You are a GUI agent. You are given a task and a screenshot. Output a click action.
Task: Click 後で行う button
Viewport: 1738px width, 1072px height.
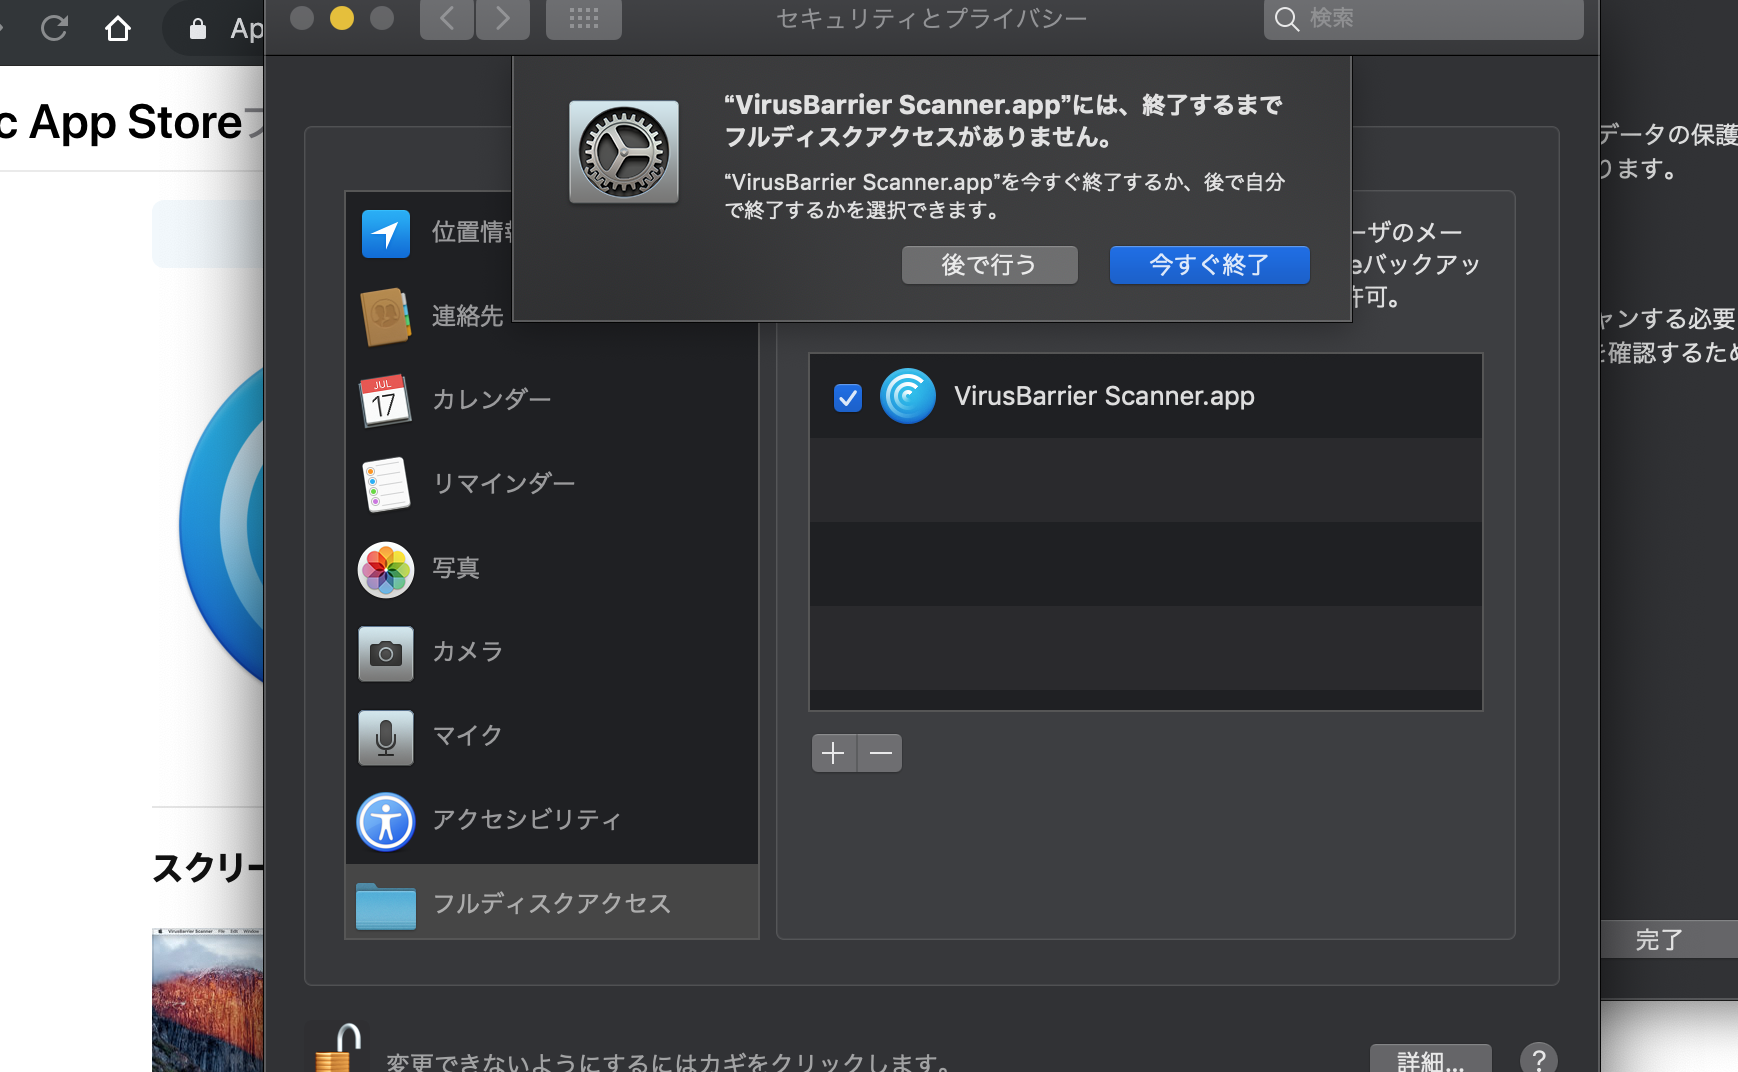(990, 265)
